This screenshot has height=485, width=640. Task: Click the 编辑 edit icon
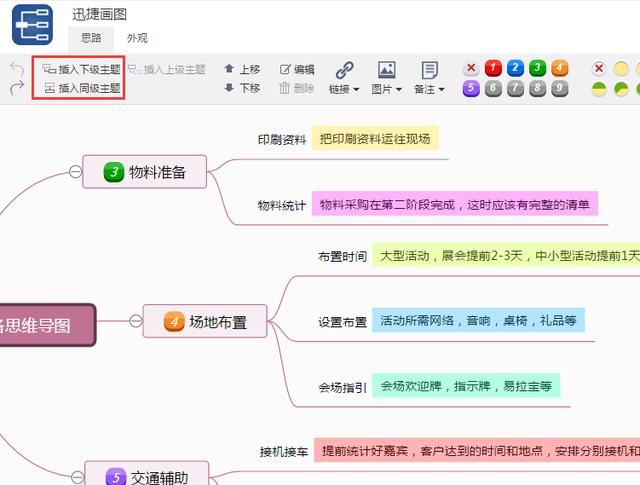[x=296, y=70]
